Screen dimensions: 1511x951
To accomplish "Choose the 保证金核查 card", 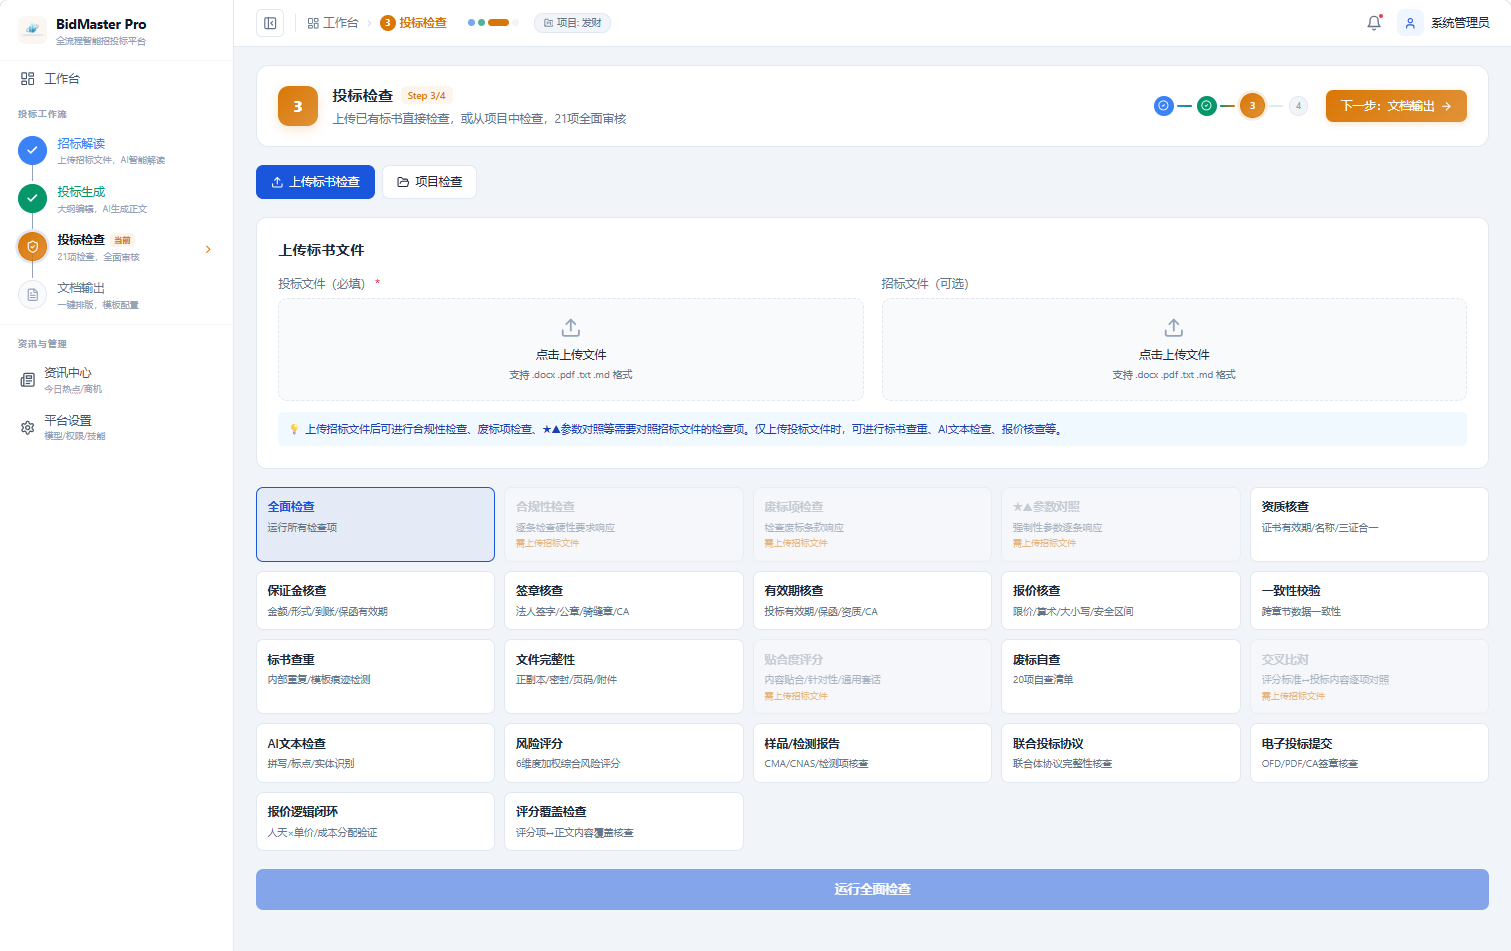I will pyautogui.click(x=375, y=600).
